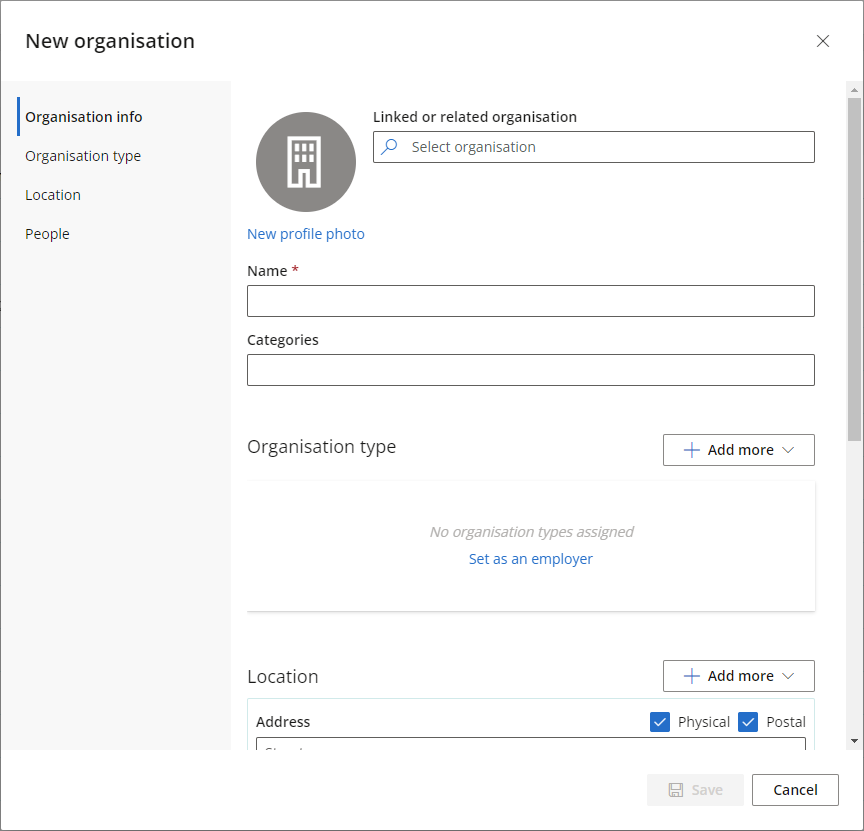Click the 'Linked or related organisation' label
The image size is (864, 831).
(474, 117)
